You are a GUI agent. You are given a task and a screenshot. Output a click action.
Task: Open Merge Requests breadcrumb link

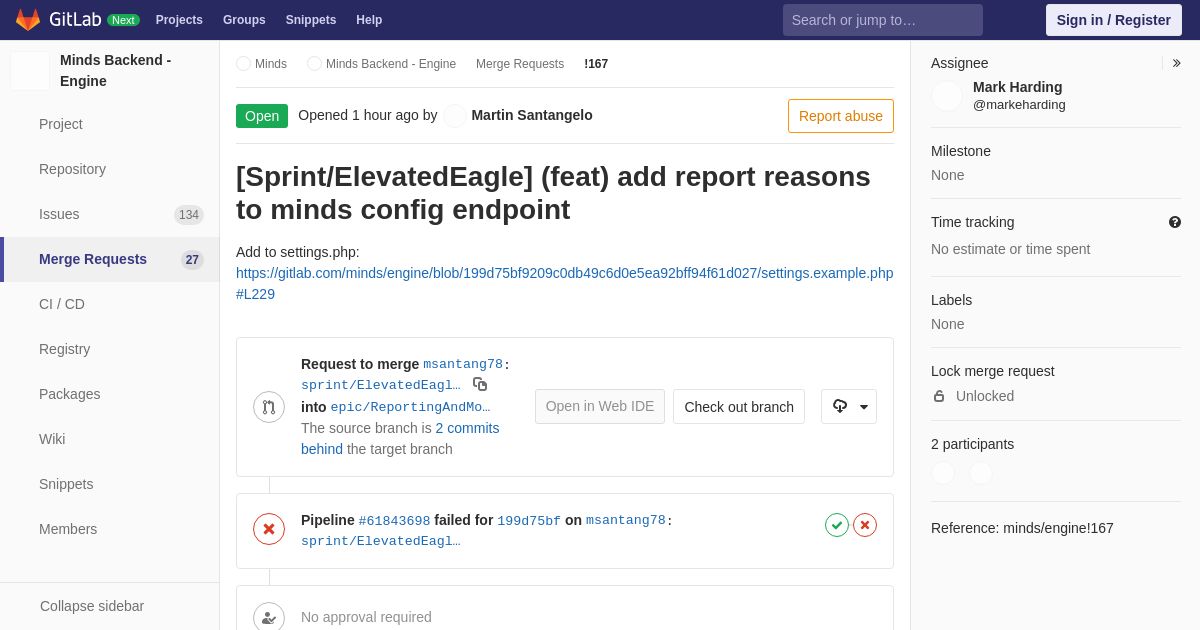pos(520,64)
